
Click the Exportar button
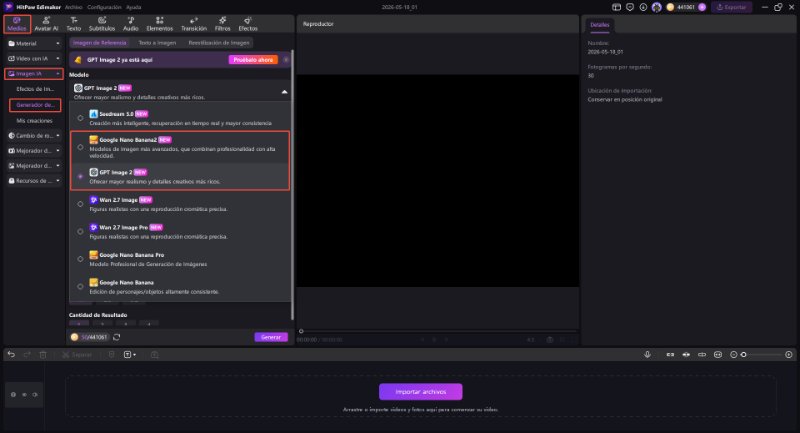732,7
